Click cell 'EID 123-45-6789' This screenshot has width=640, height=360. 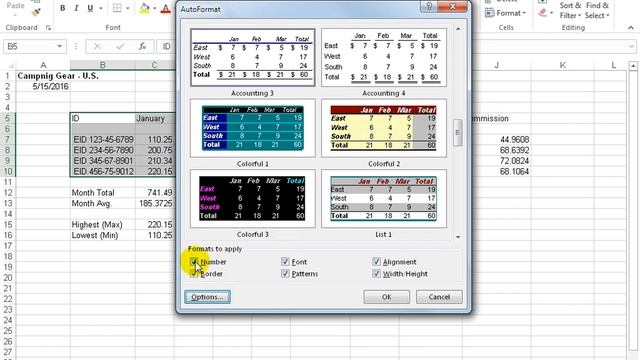(102, 140)
